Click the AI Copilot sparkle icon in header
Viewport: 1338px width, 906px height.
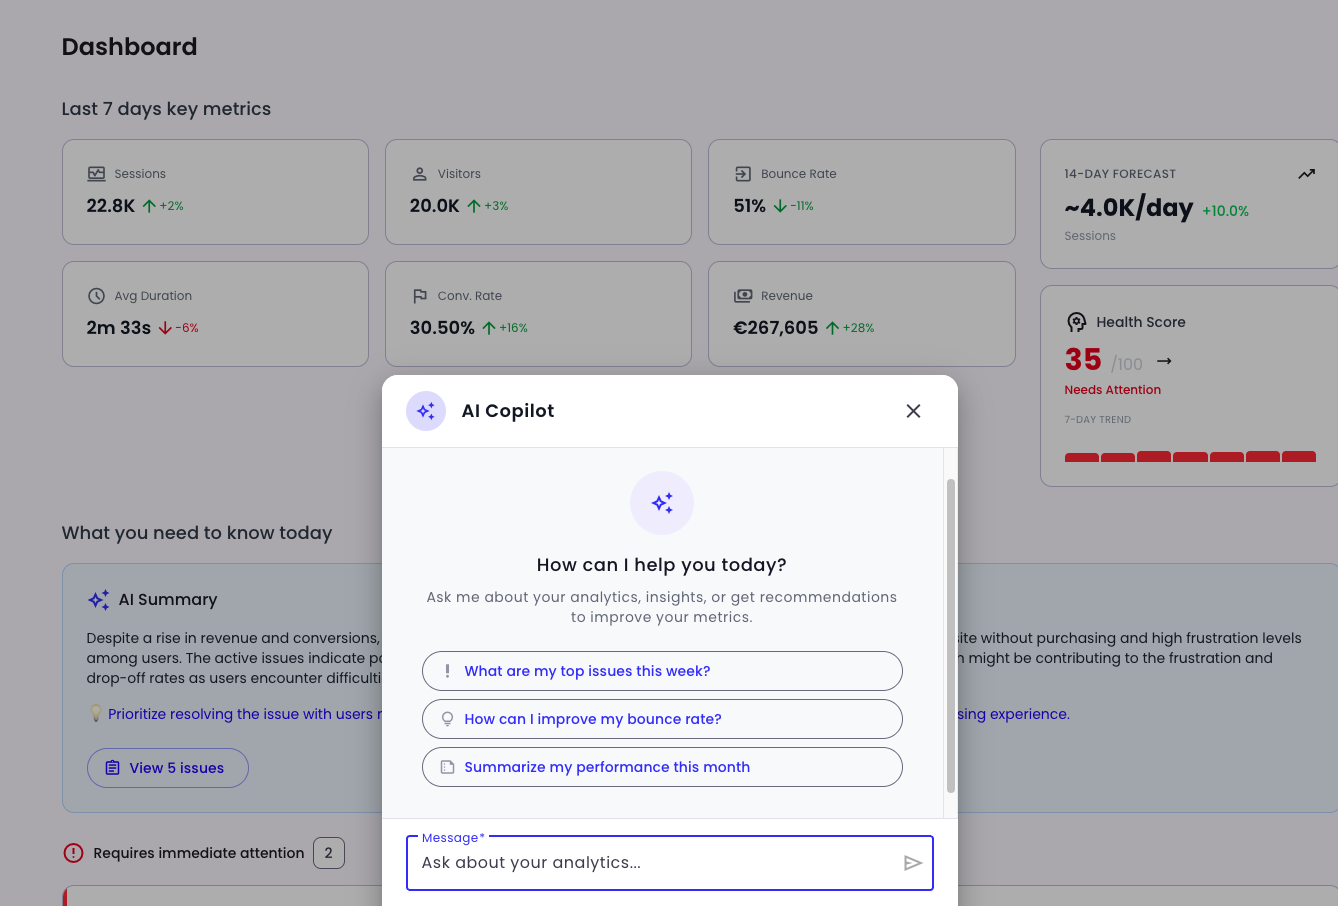pyautogui.click(x=426, y=411)
